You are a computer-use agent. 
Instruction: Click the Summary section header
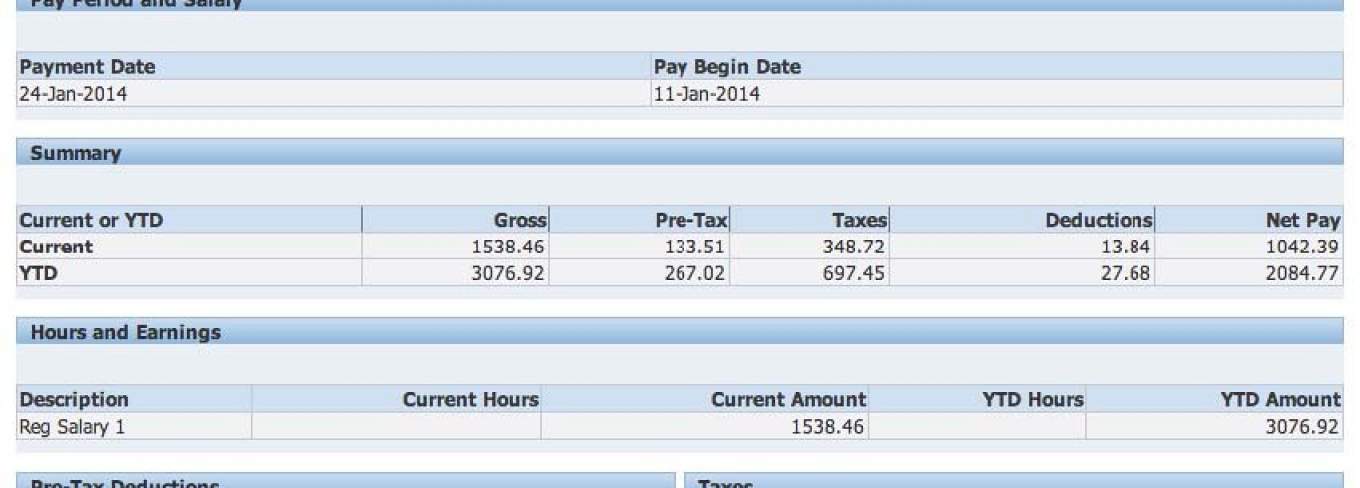tap(75, 153)
